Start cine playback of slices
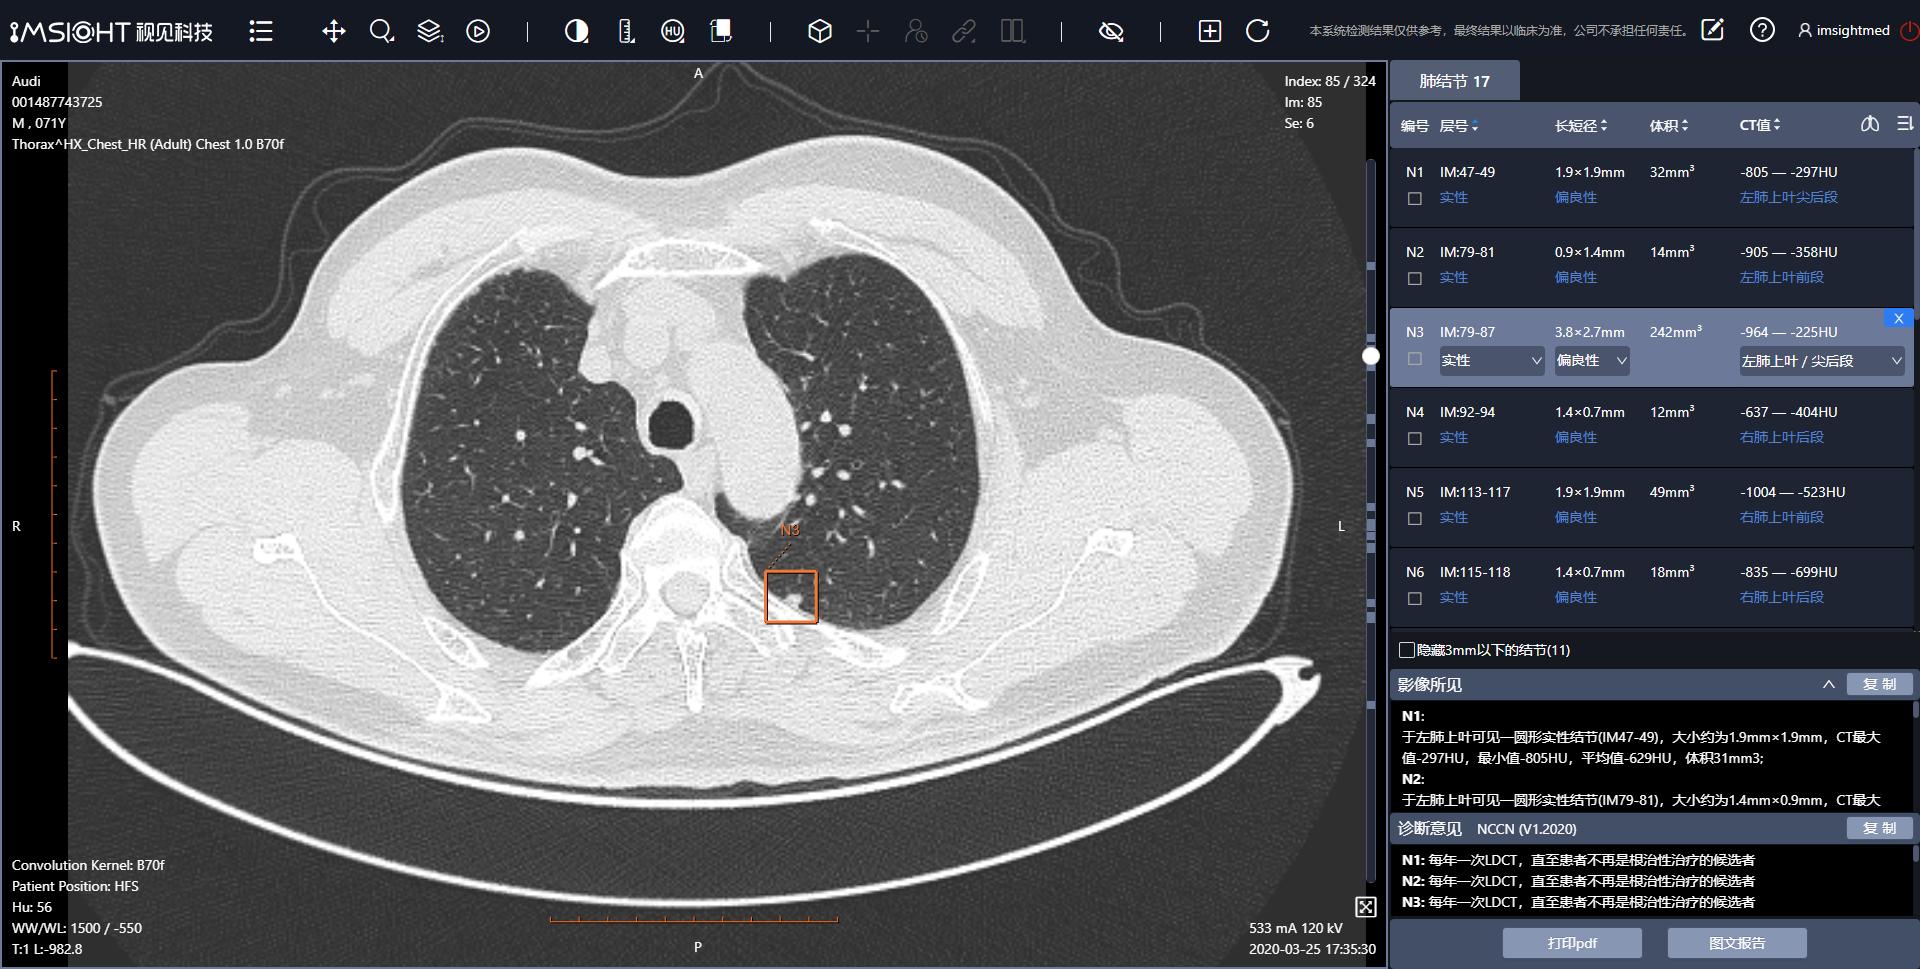The height and width of the screenshot is (969, 1920). pyautogui.click(x=478, y=31)
